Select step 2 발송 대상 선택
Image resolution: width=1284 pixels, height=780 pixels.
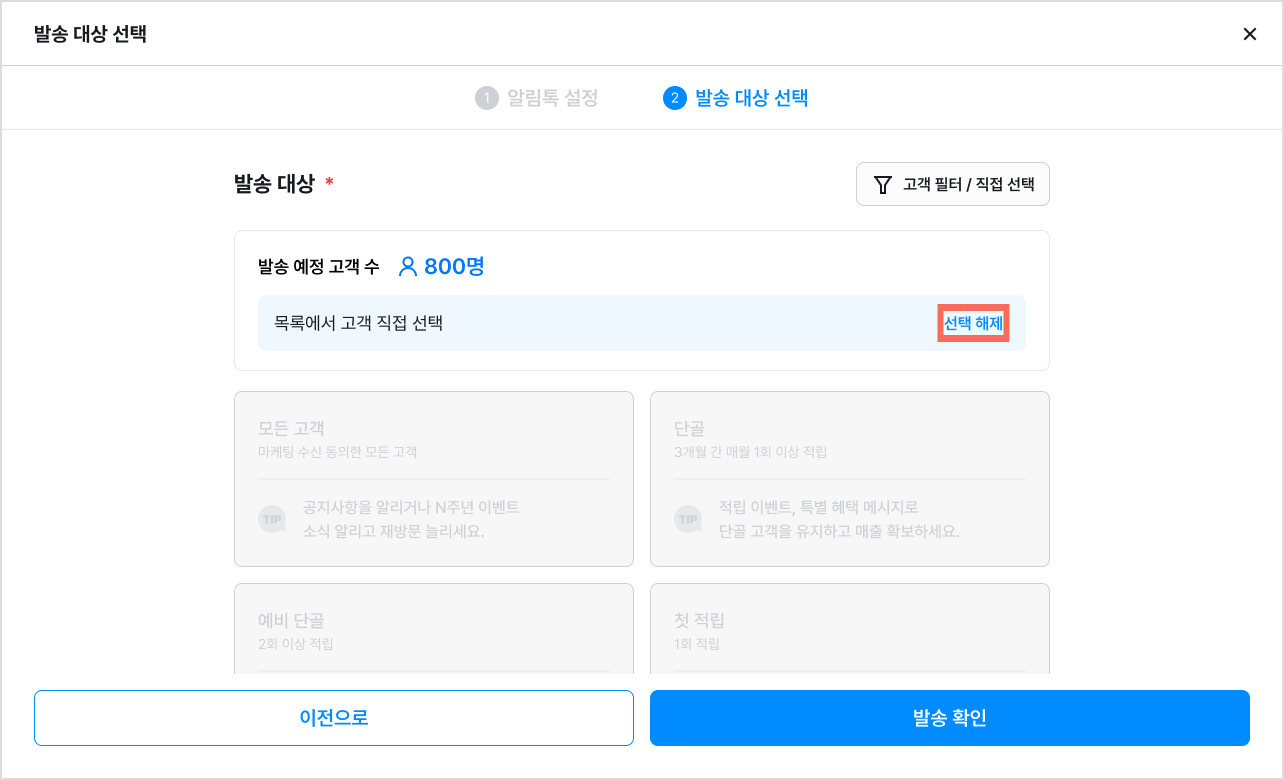pos(736,98)
